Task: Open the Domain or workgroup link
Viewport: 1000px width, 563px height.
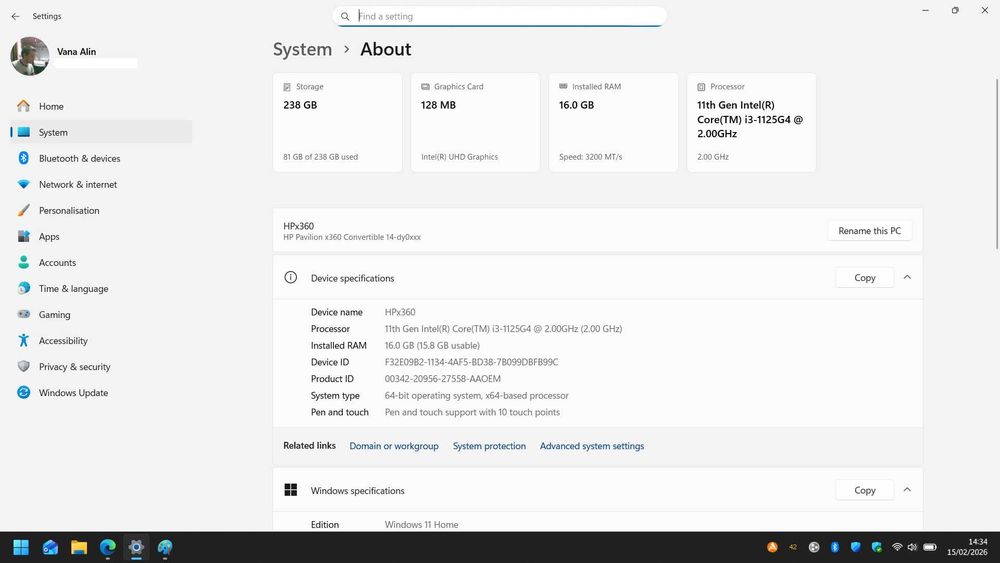Action: tap(393, 446)
